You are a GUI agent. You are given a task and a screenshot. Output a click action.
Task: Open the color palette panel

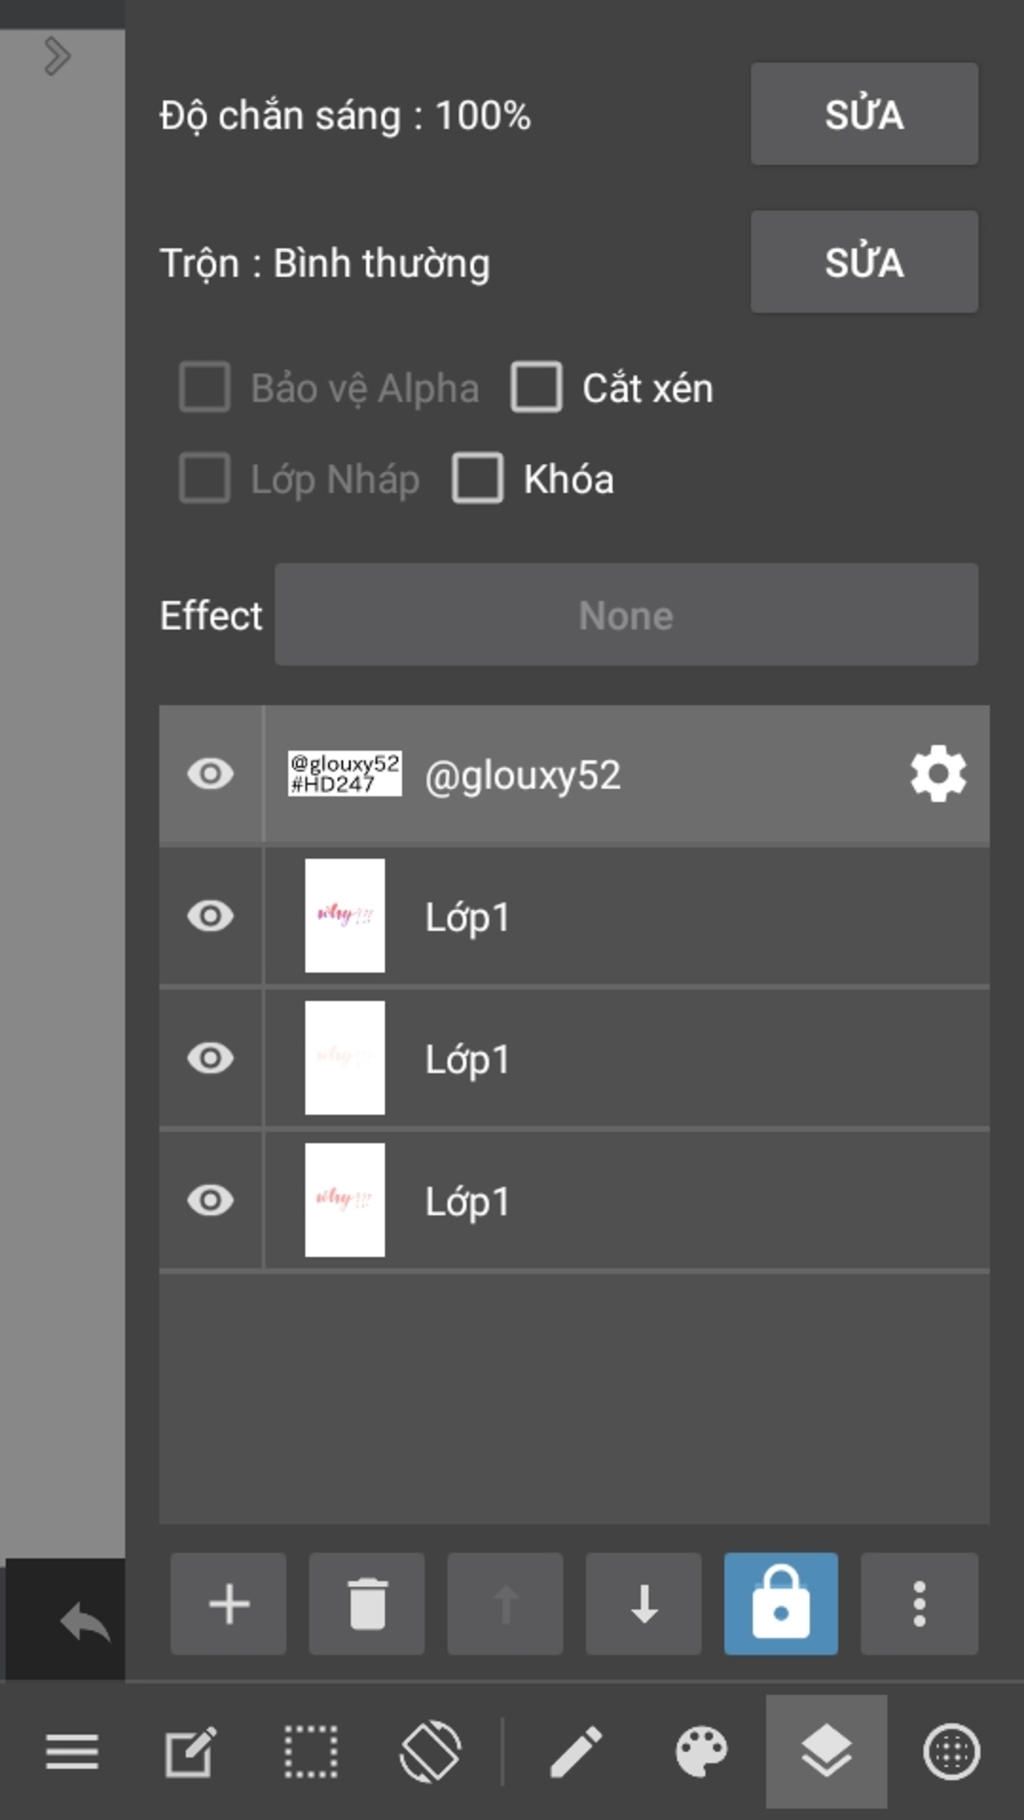(x=701, y=1752)
